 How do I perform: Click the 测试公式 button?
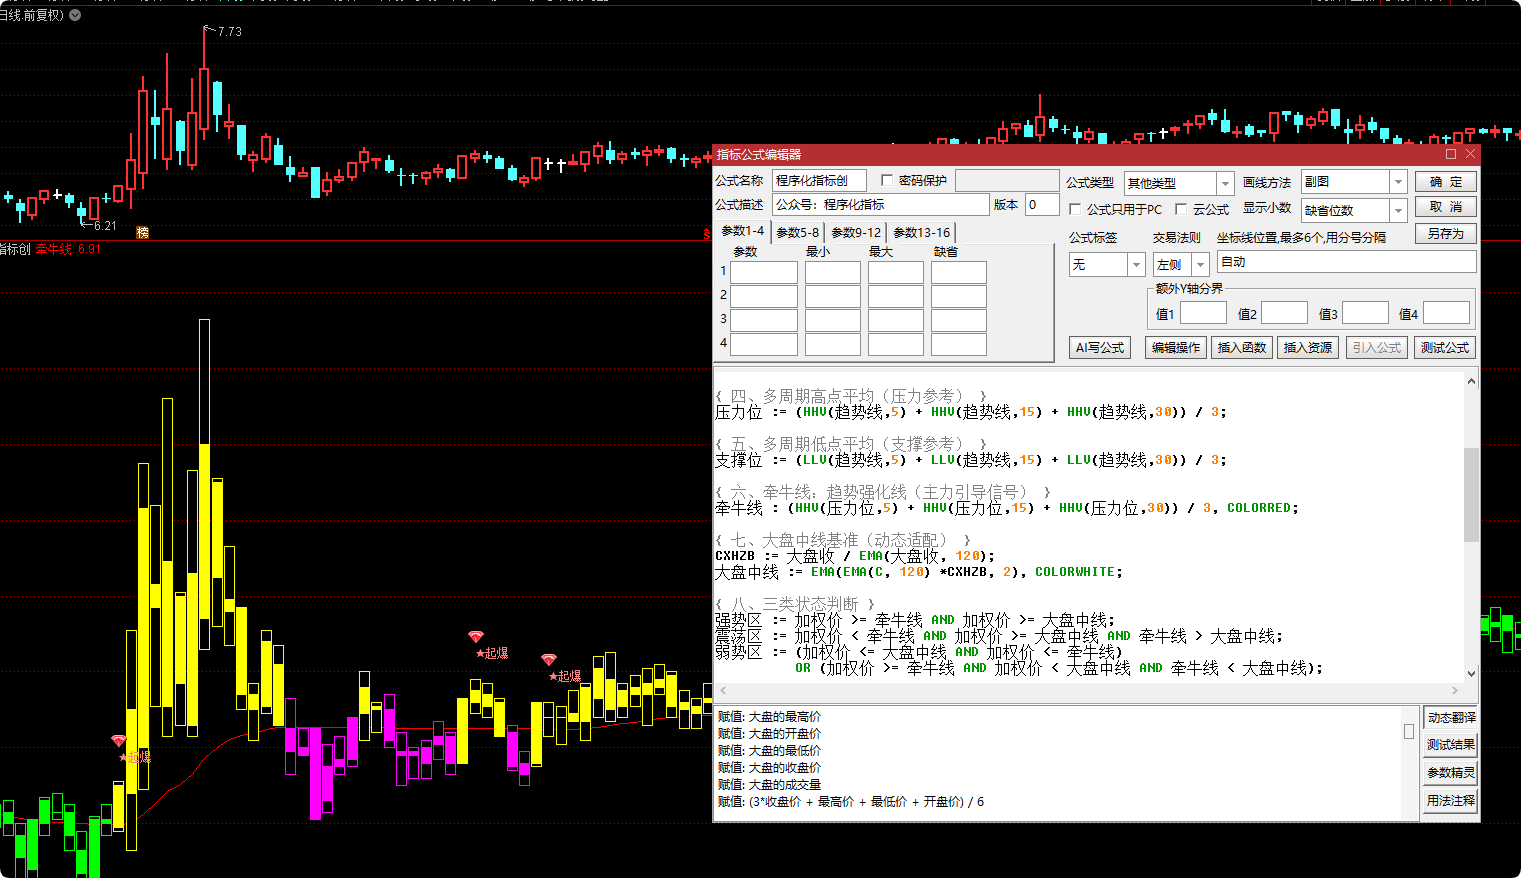point(1444,348)
